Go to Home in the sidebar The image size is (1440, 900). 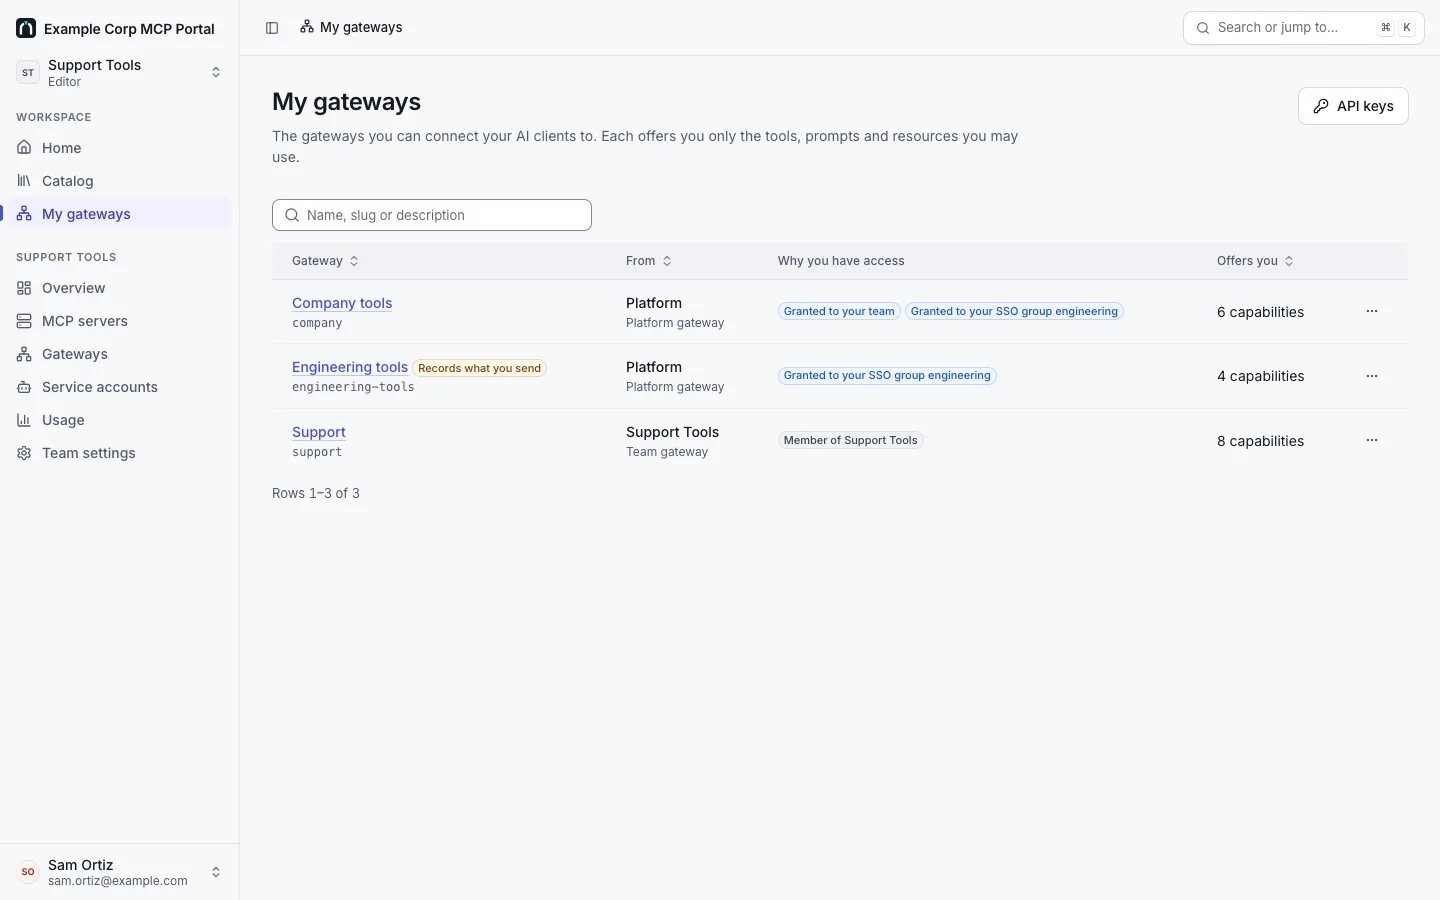(x=120, y=148)
